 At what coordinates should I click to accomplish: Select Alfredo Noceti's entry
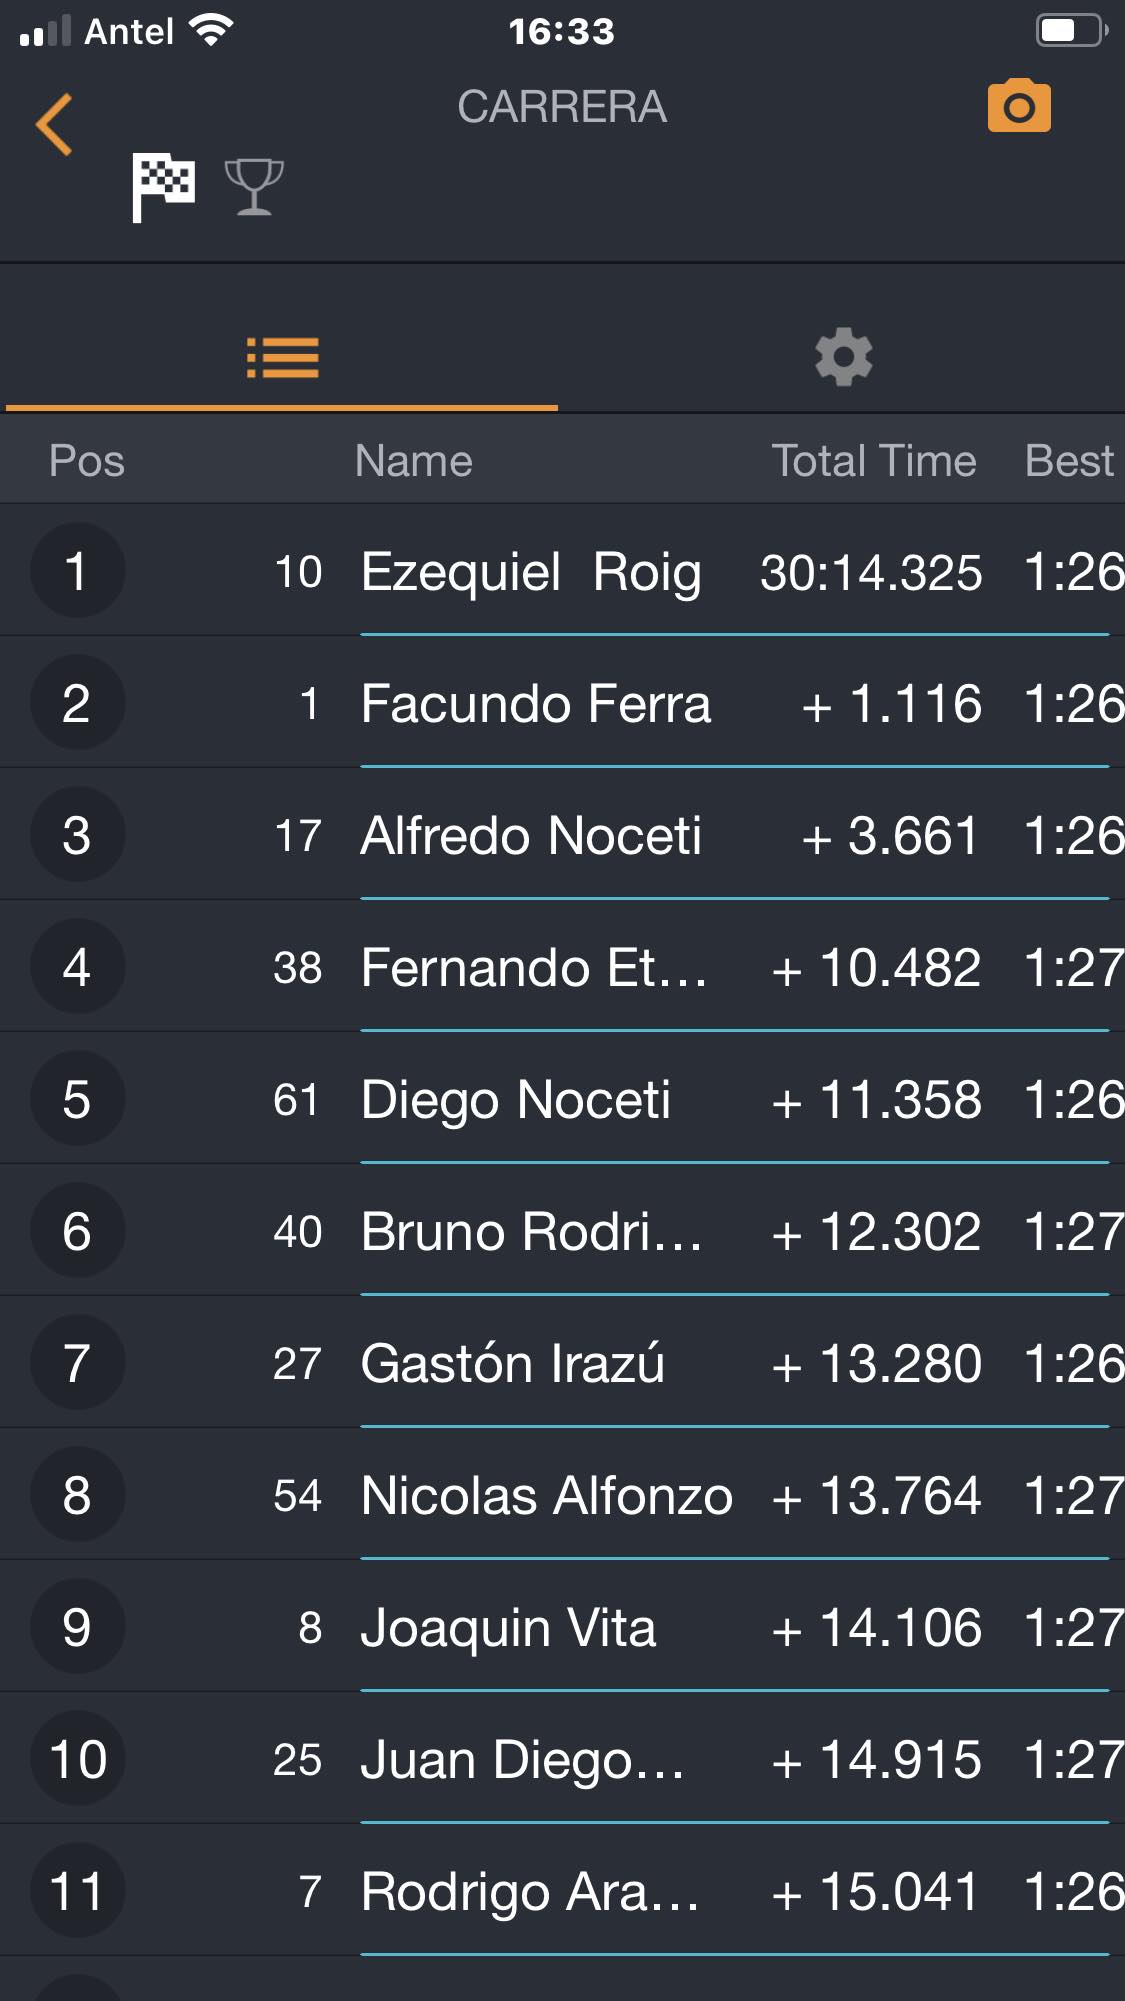(x=562, y=835)
